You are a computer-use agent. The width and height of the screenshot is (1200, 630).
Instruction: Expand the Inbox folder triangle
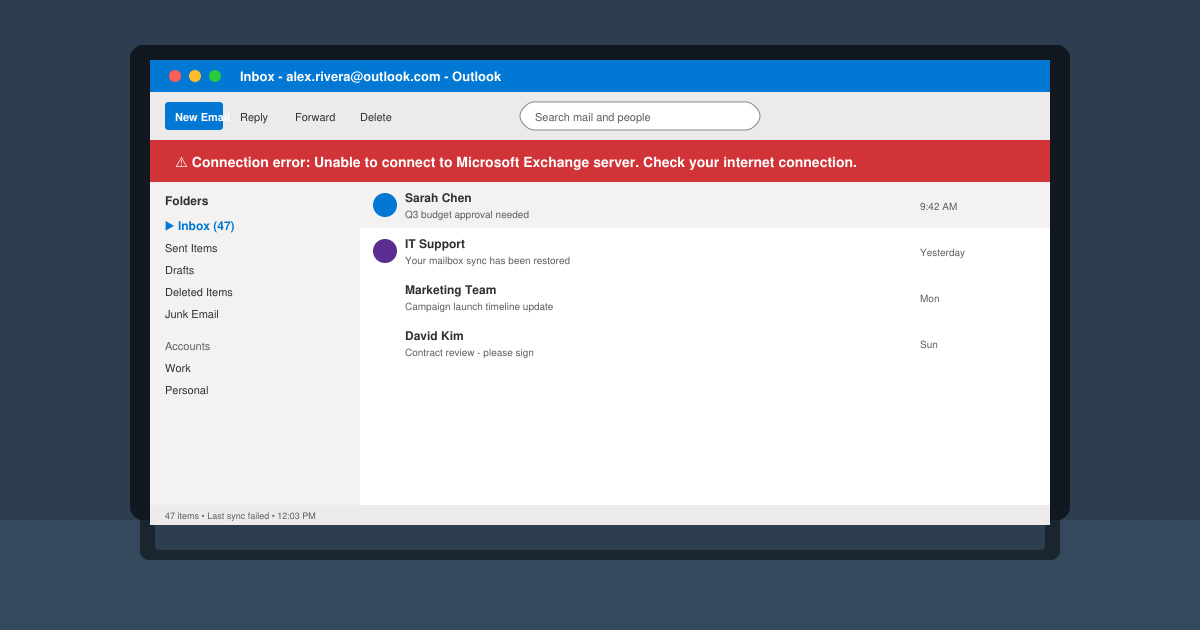[x=170, y=226]
